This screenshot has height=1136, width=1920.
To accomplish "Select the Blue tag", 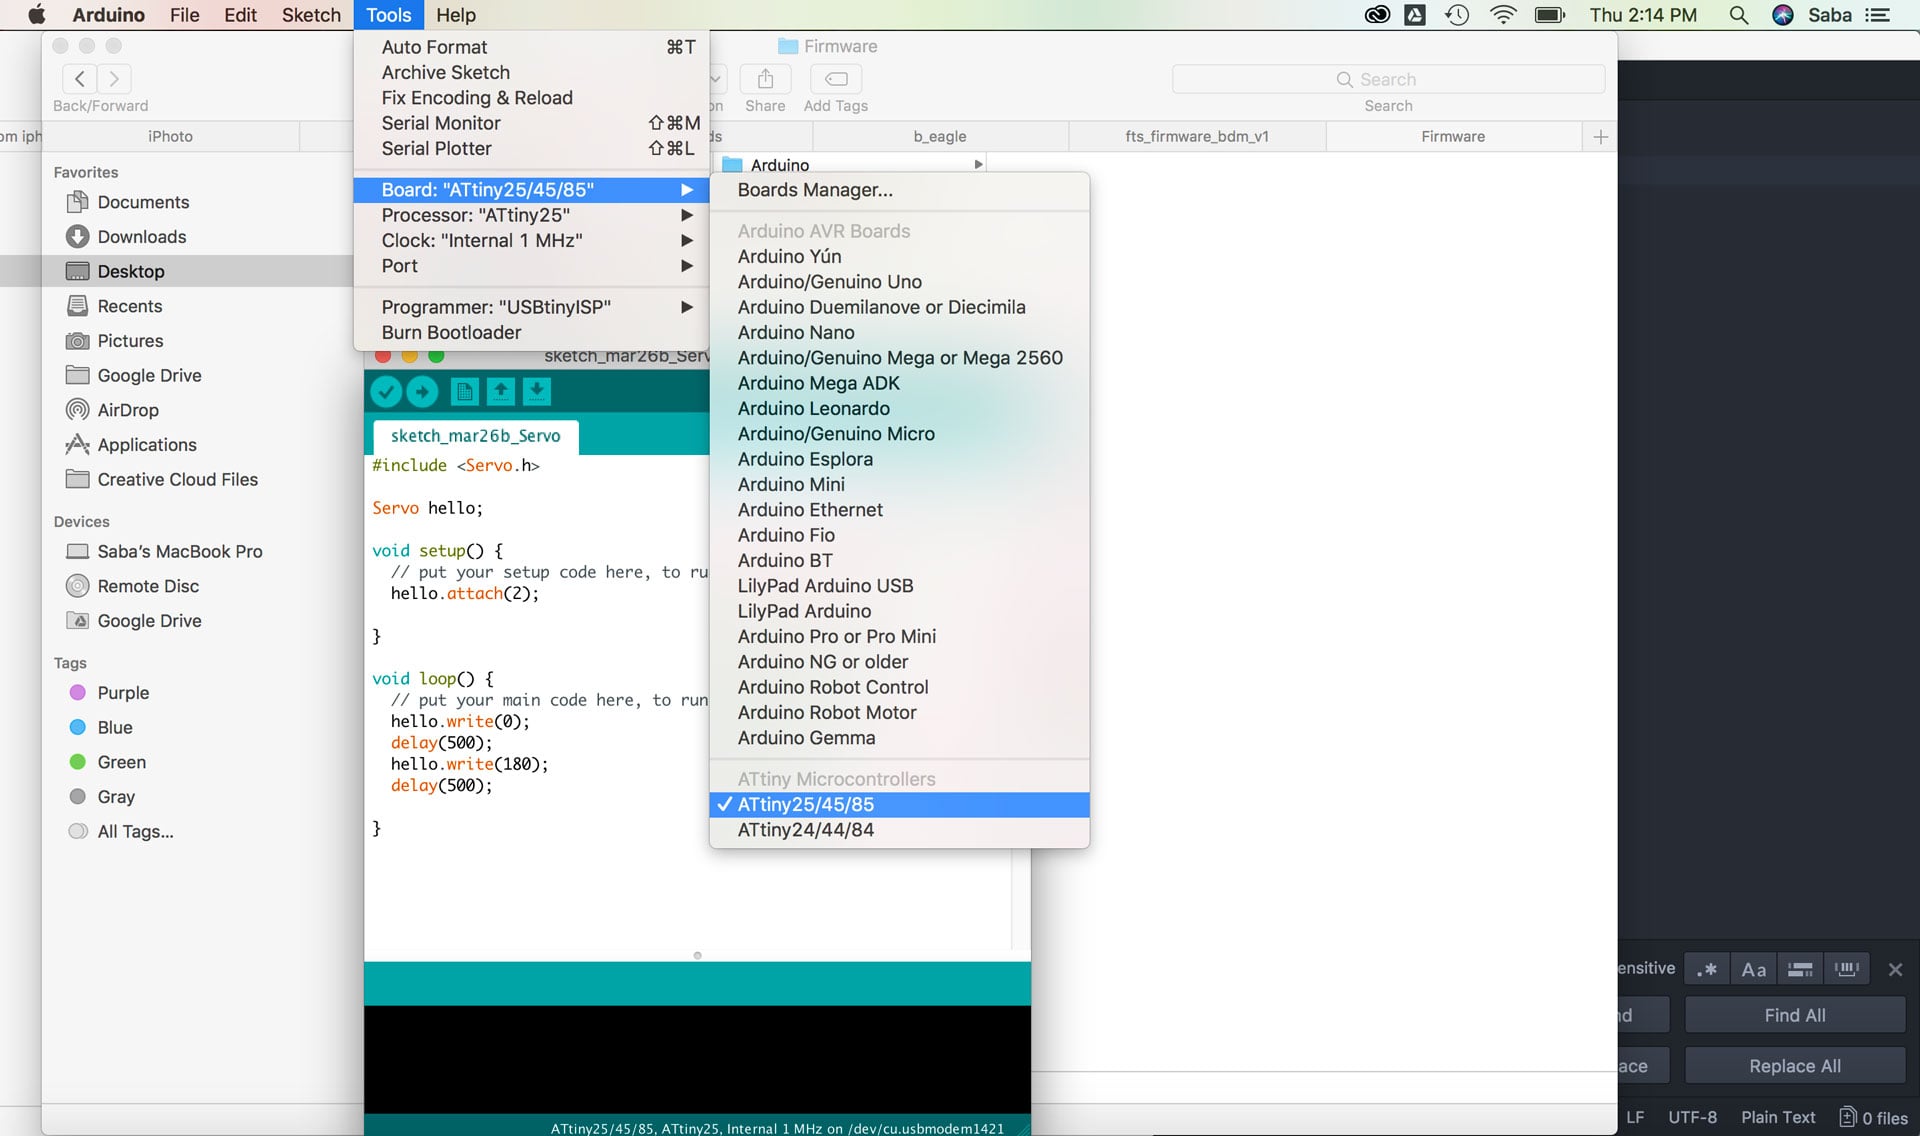I will [x=115, y=728].
